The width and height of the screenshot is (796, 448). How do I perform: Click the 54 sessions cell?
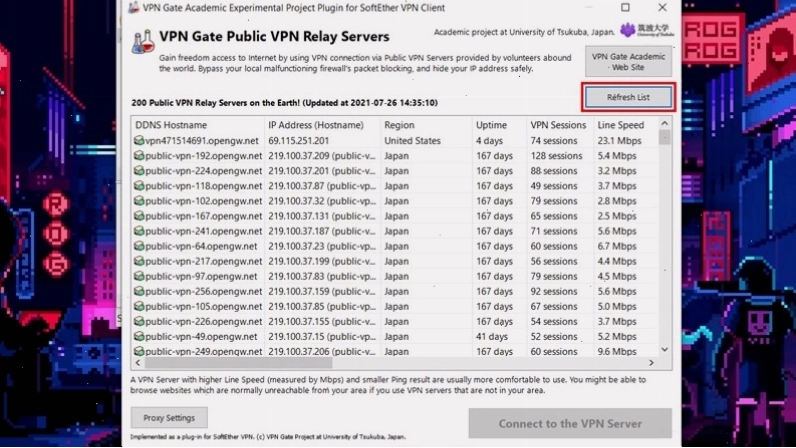coord(554,321)
